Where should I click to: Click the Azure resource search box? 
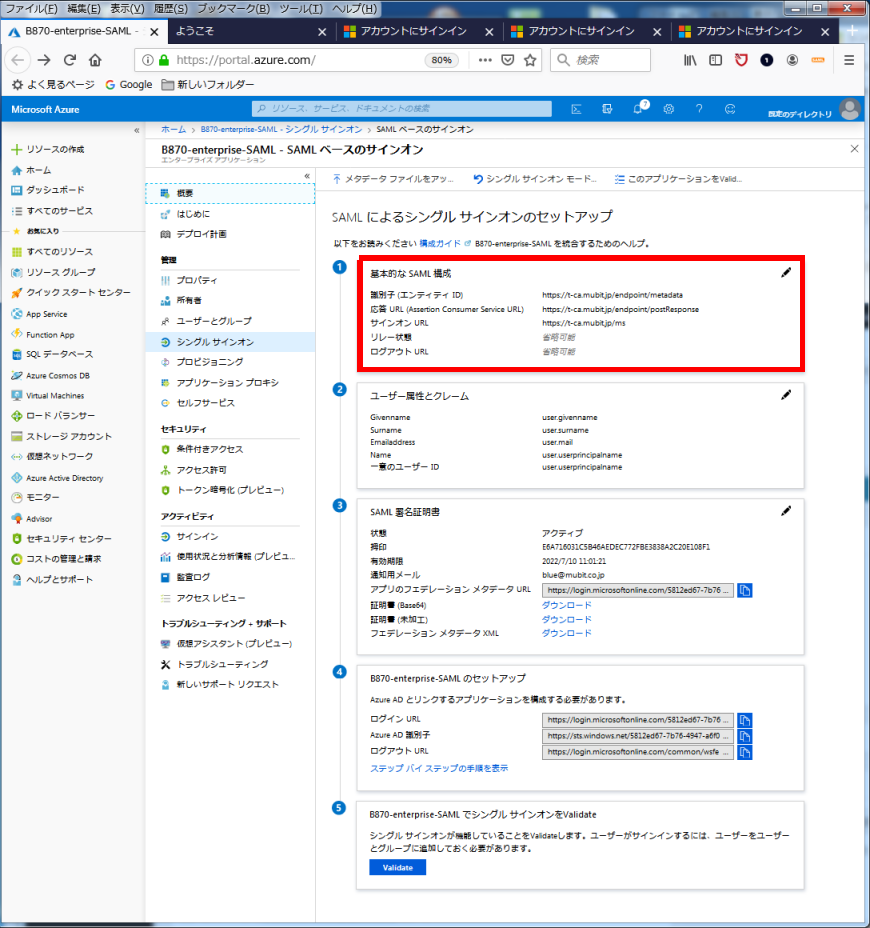tap(402, 109)
